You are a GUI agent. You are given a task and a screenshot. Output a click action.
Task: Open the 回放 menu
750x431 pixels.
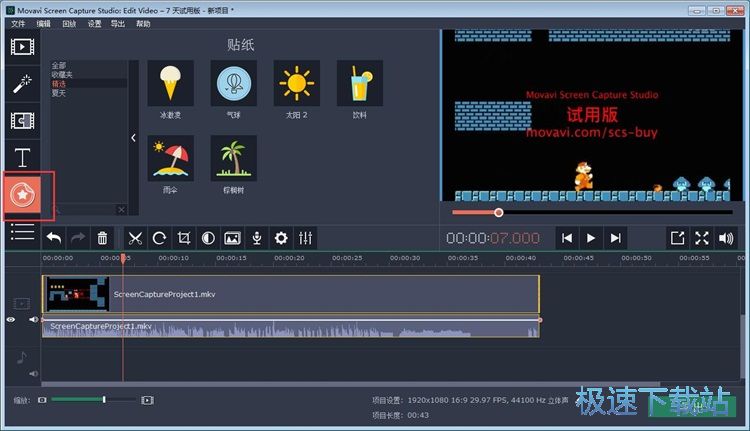(69, 23)
